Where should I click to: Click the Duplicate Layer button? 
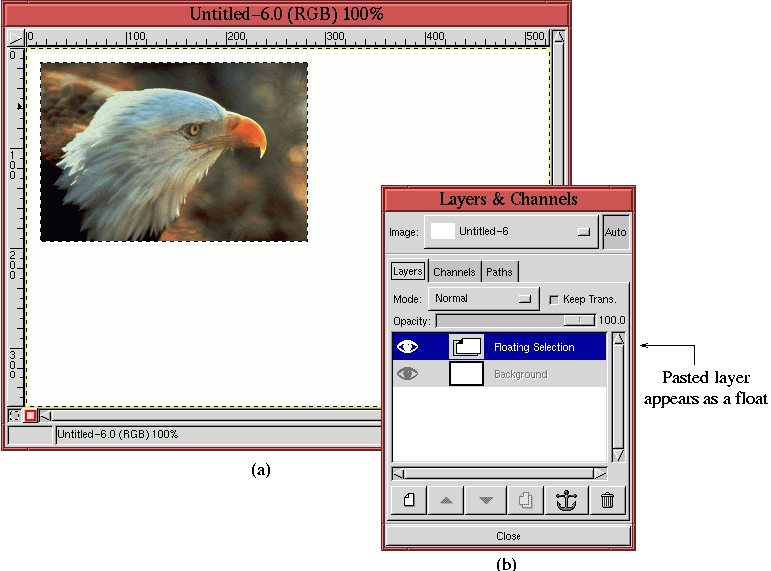pyautogui.click(x=527, y=500)
